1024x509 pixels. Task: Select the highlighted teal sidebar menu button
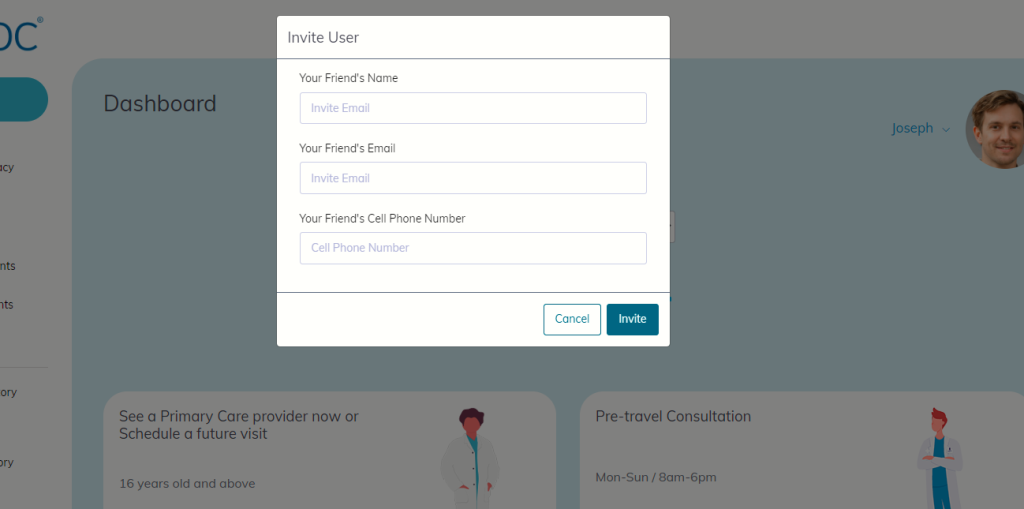[24, 99]
